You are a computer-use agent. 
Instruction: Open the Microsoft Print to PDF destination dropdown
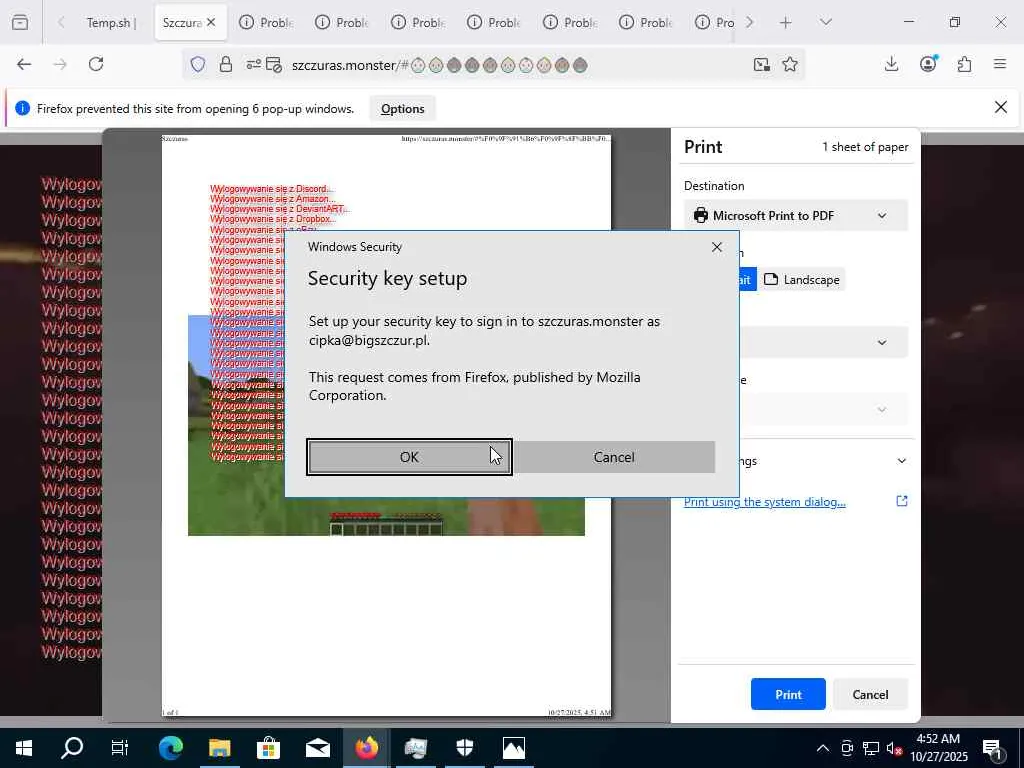[795, 216]
